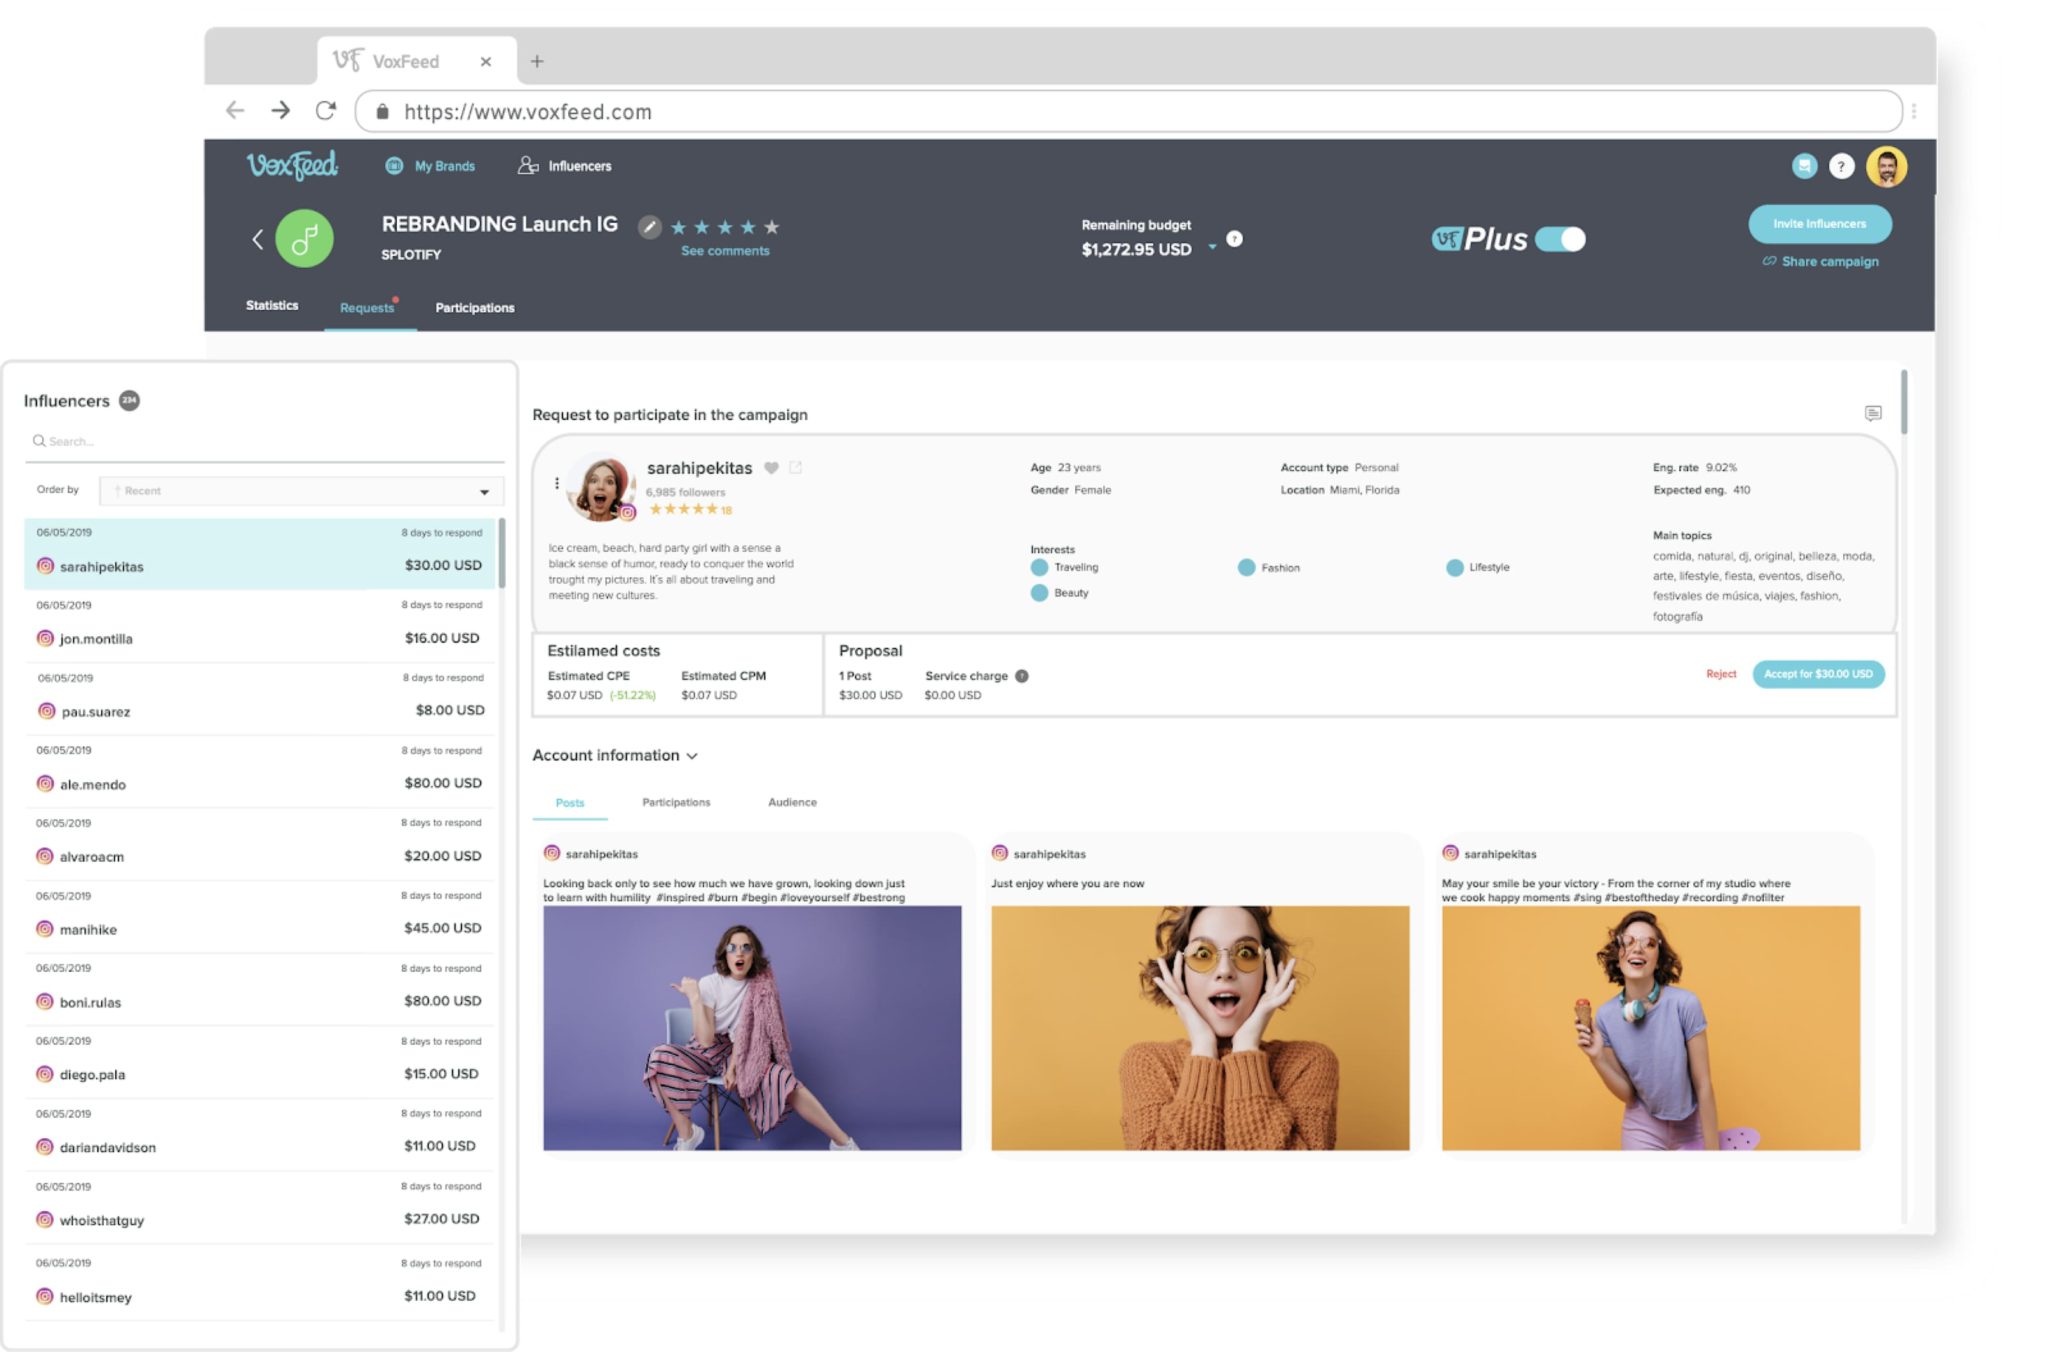Open the Audience tab under Account information
The height and width of the screenshot is (1352, 2048).
pyautogui.click(x=791, y=802)
